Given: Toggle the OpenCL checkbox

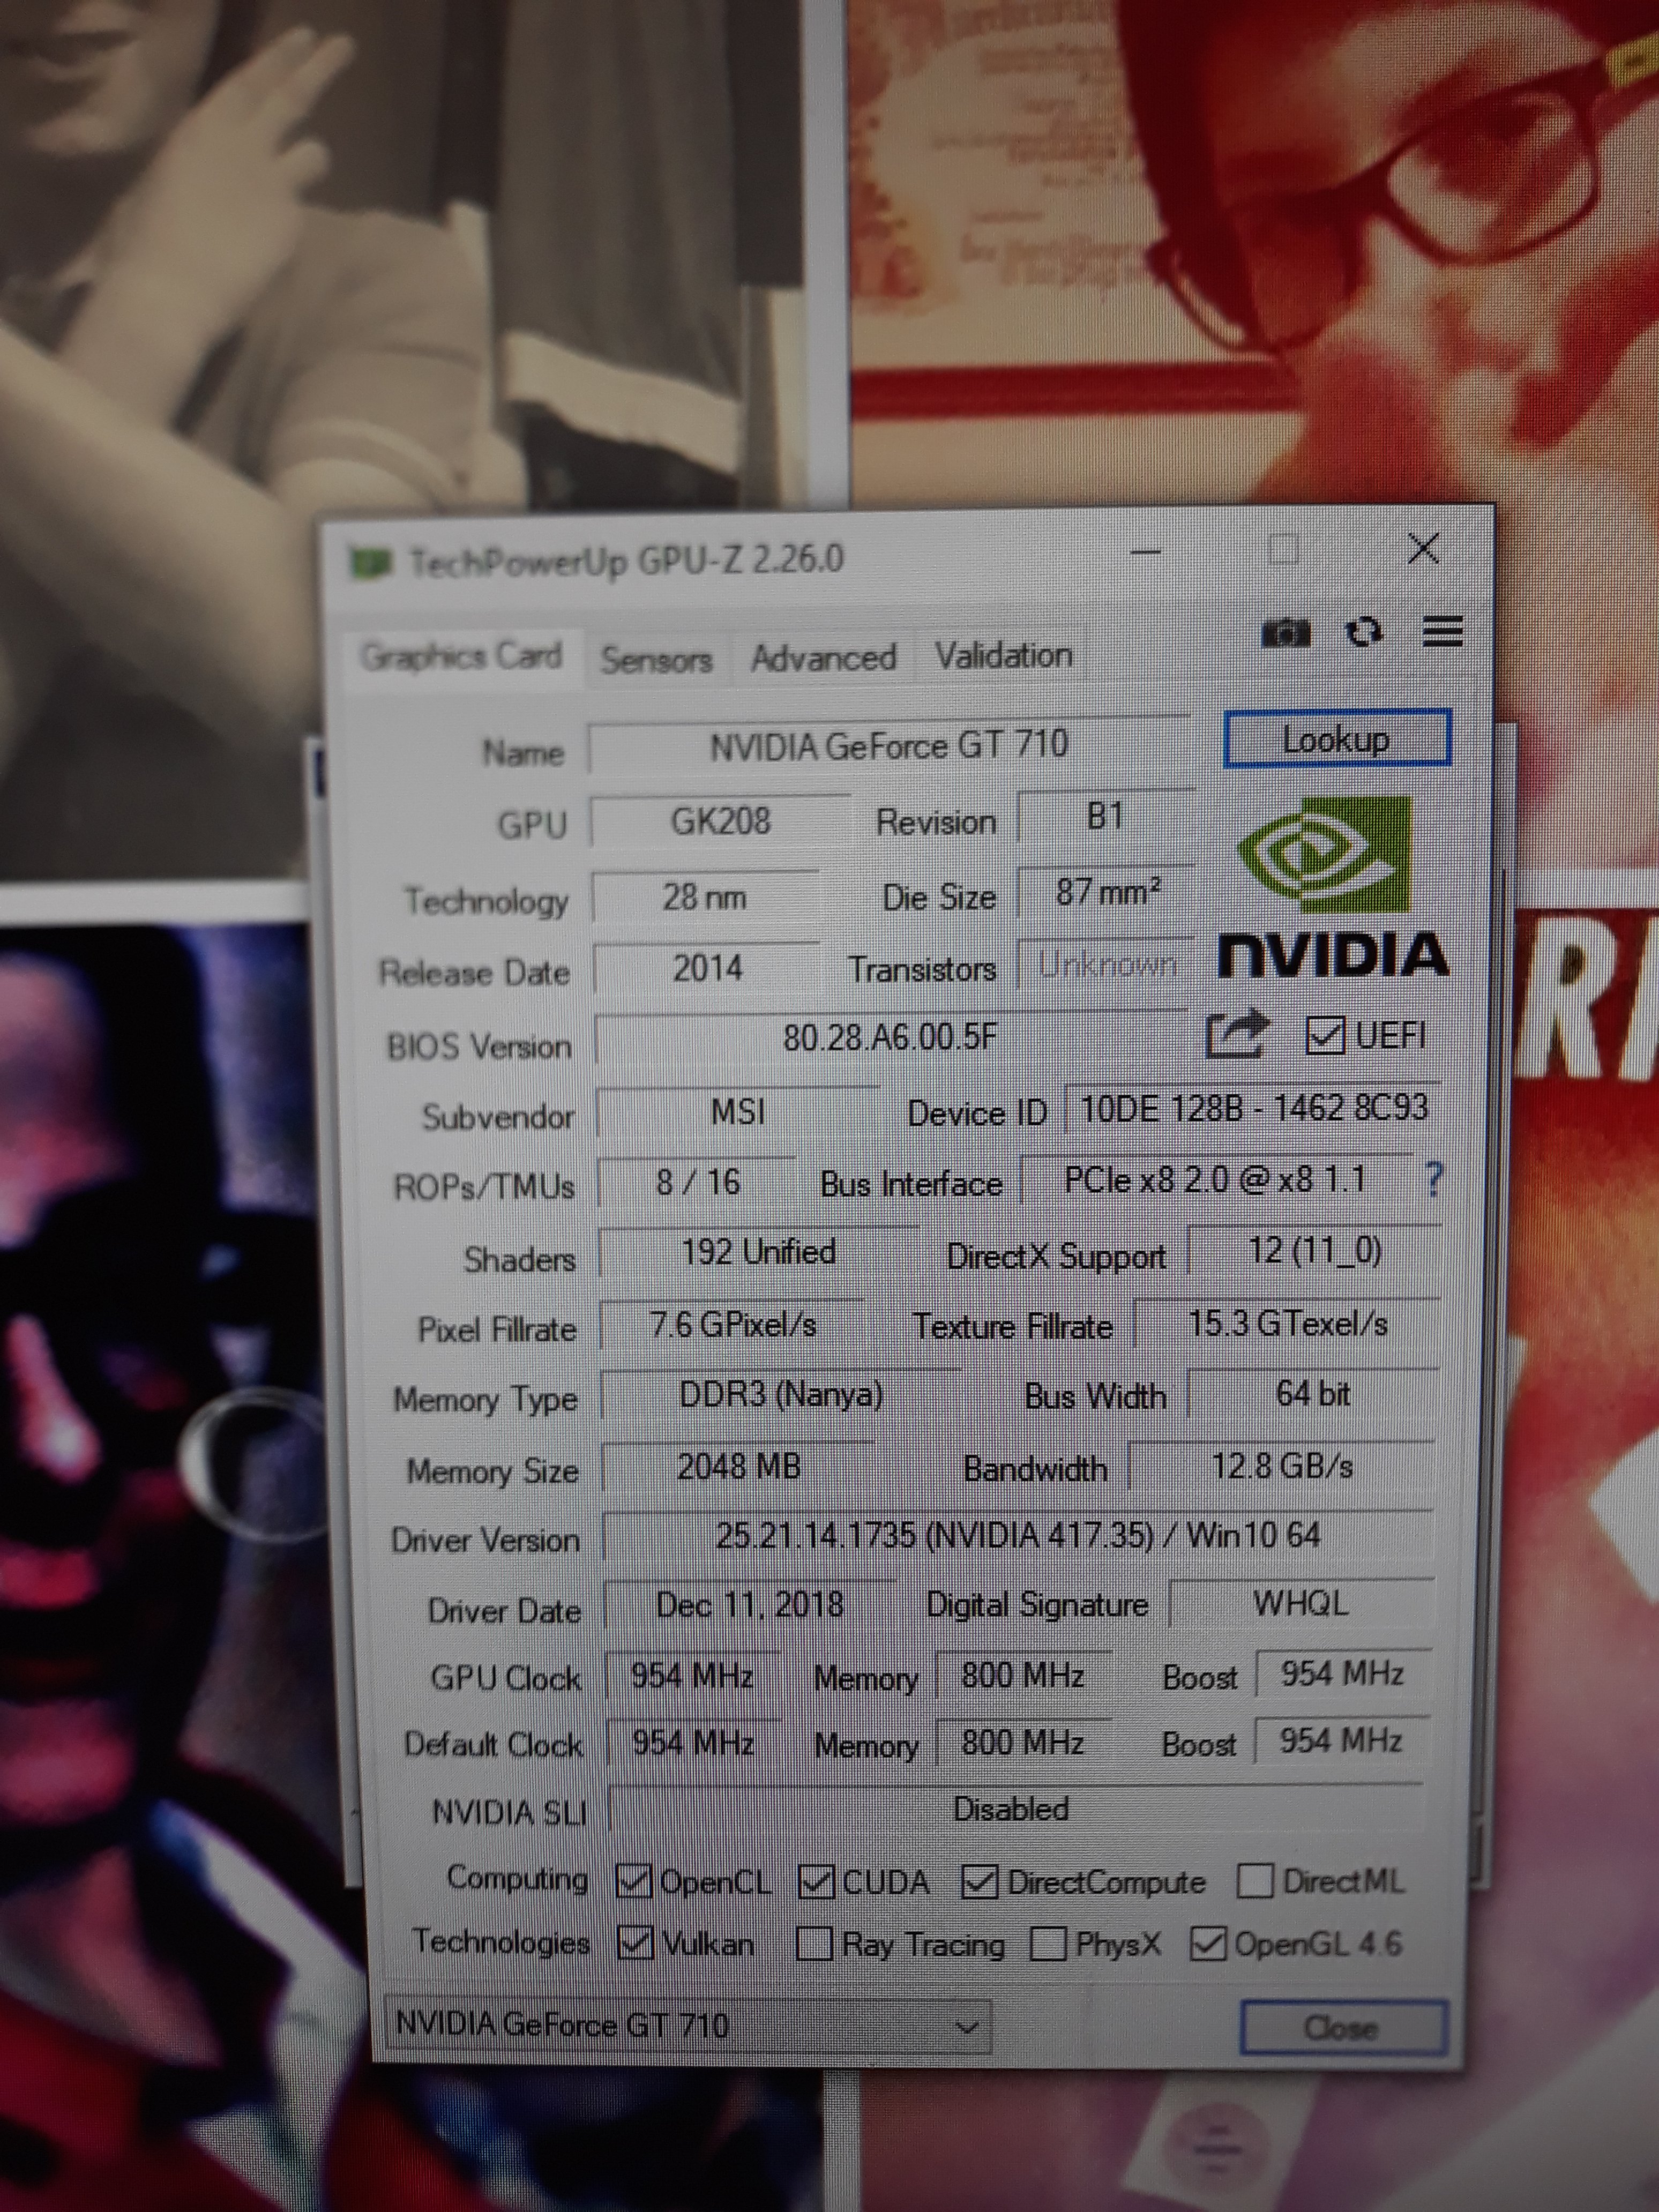Looking at the screenshot, I should 634,1882.
